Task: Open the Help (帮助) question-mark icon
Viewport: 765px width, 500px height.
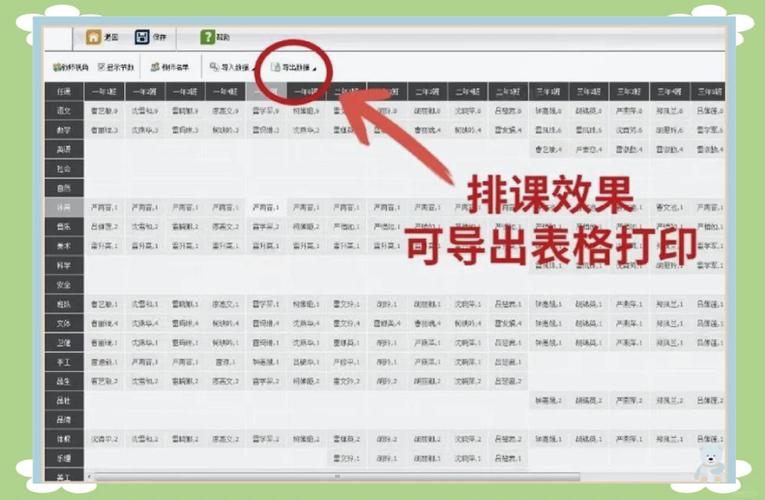Action: [207, 37]
